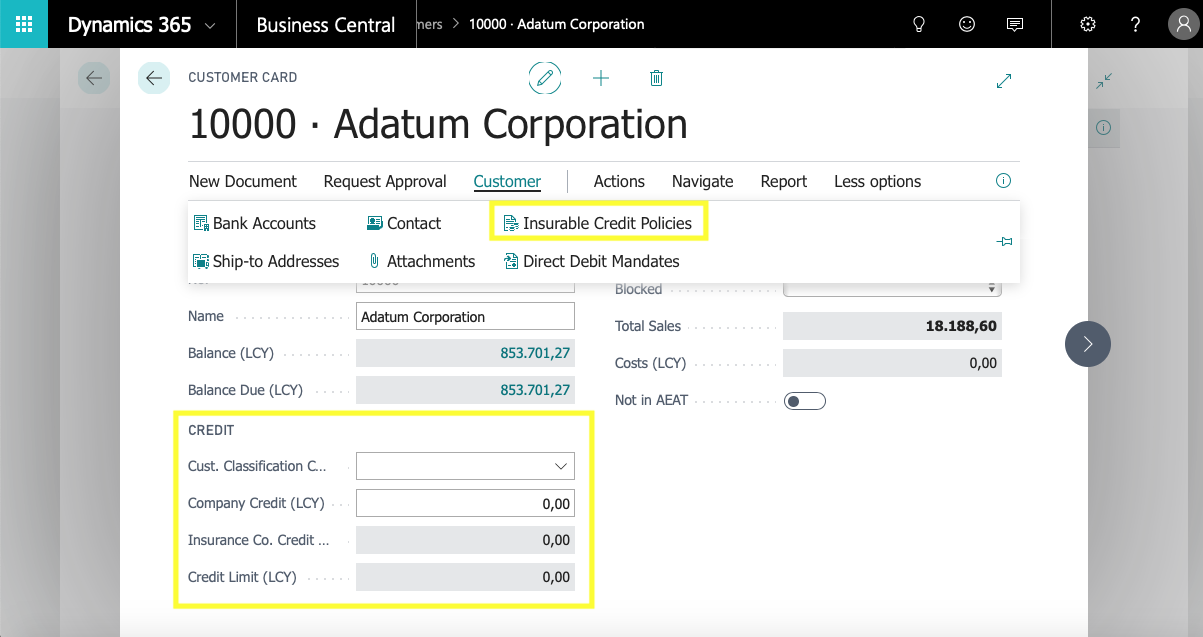Click Costs (LCY) value 0,00
1203x637 pixels.
tap(892, 363)
